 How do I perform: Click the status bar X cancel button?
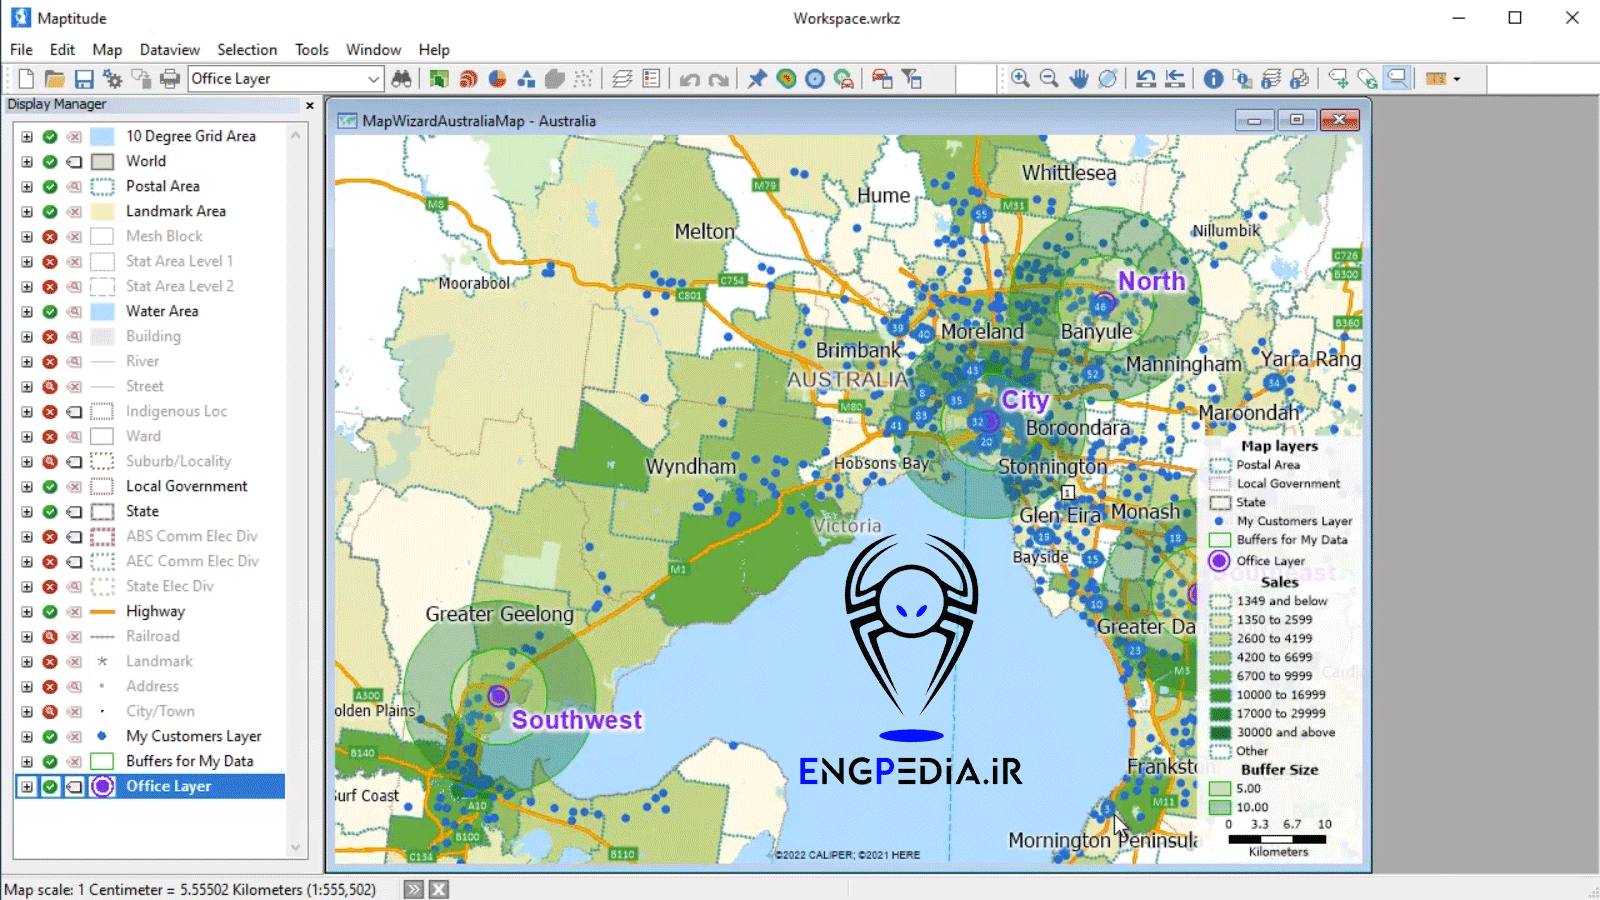[x=439, y=889]
